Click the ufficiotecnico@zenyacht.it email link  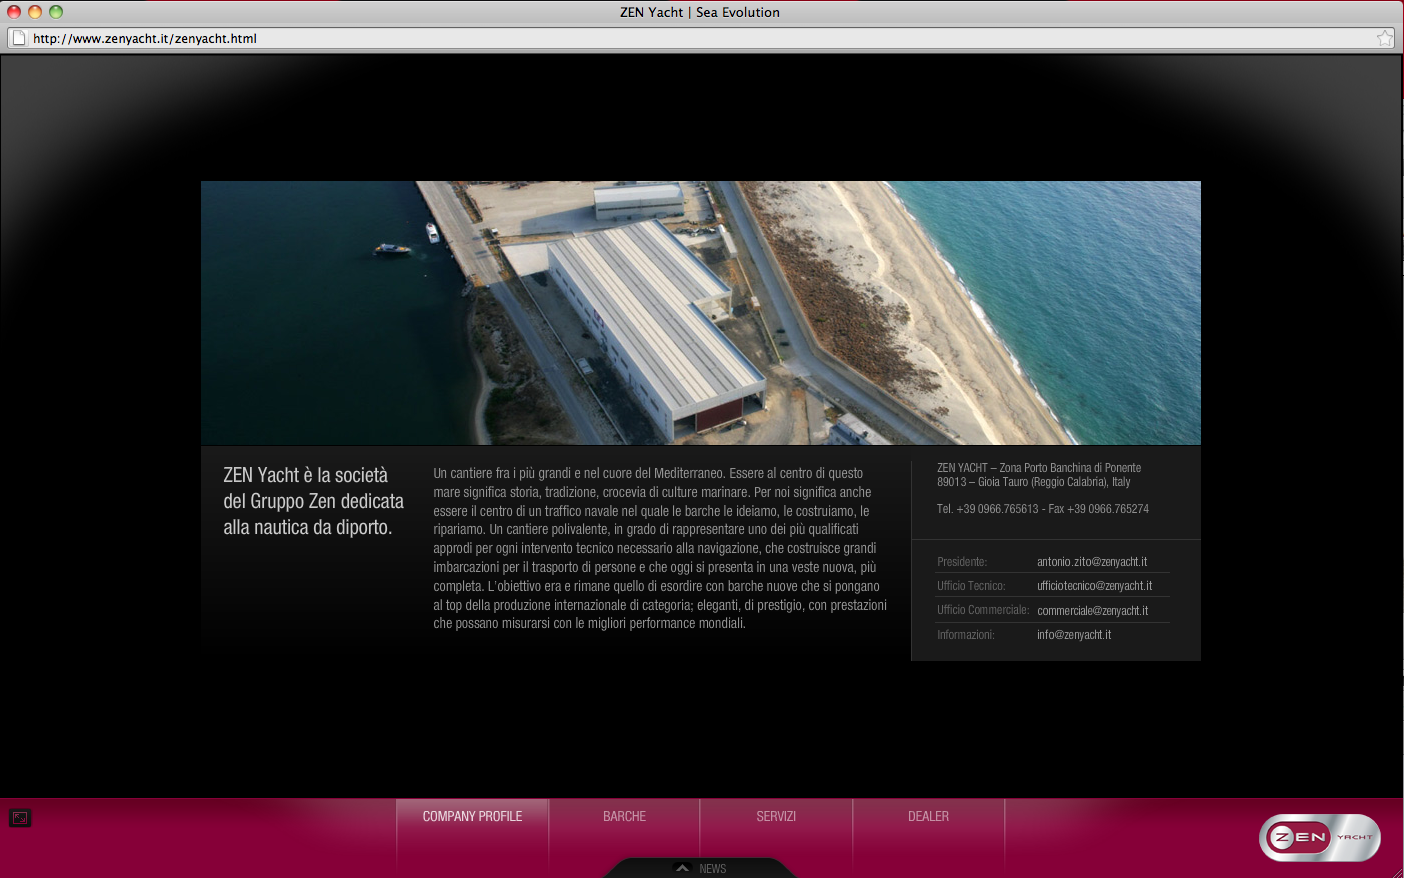(1094, 586)
